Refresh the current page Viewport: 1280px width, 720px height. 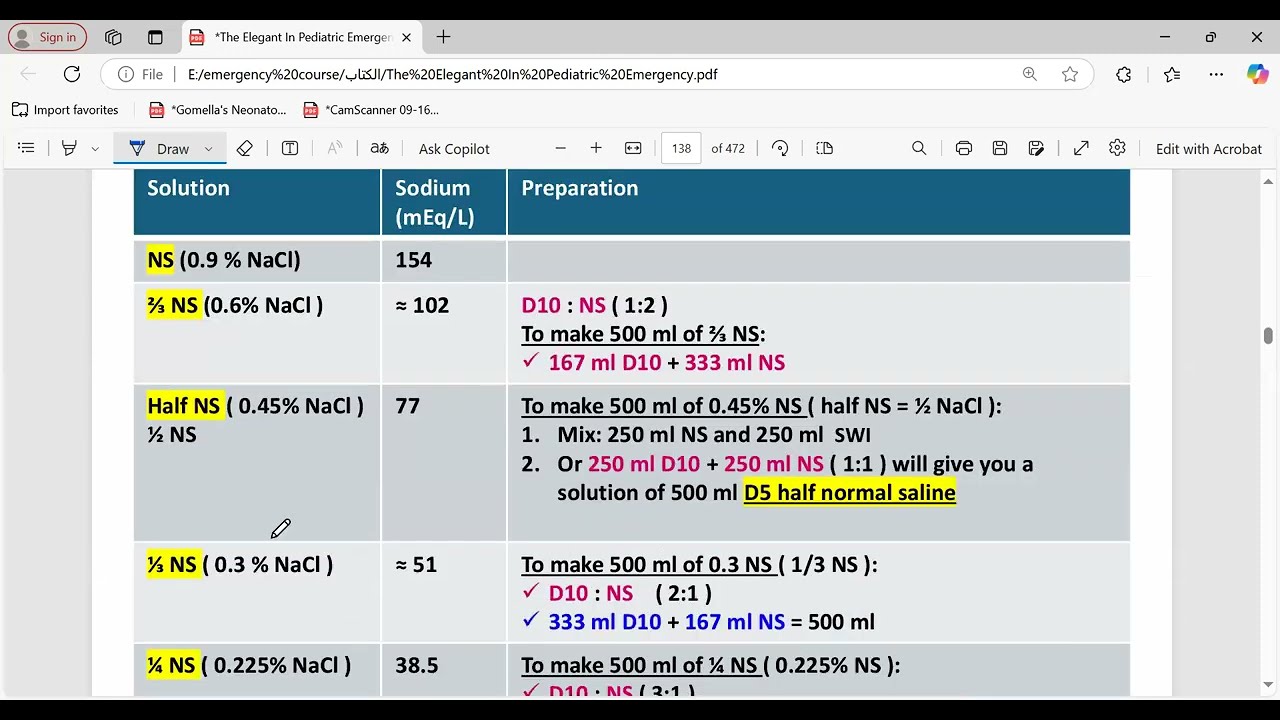point(72,74)
